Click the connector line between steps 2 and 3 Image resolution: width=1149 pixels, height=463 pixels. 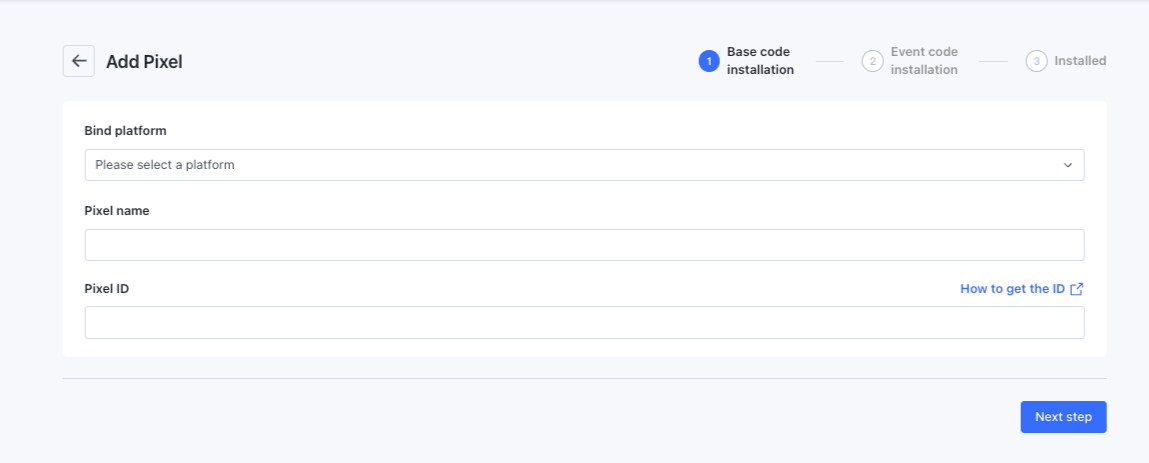coord(993,61)
